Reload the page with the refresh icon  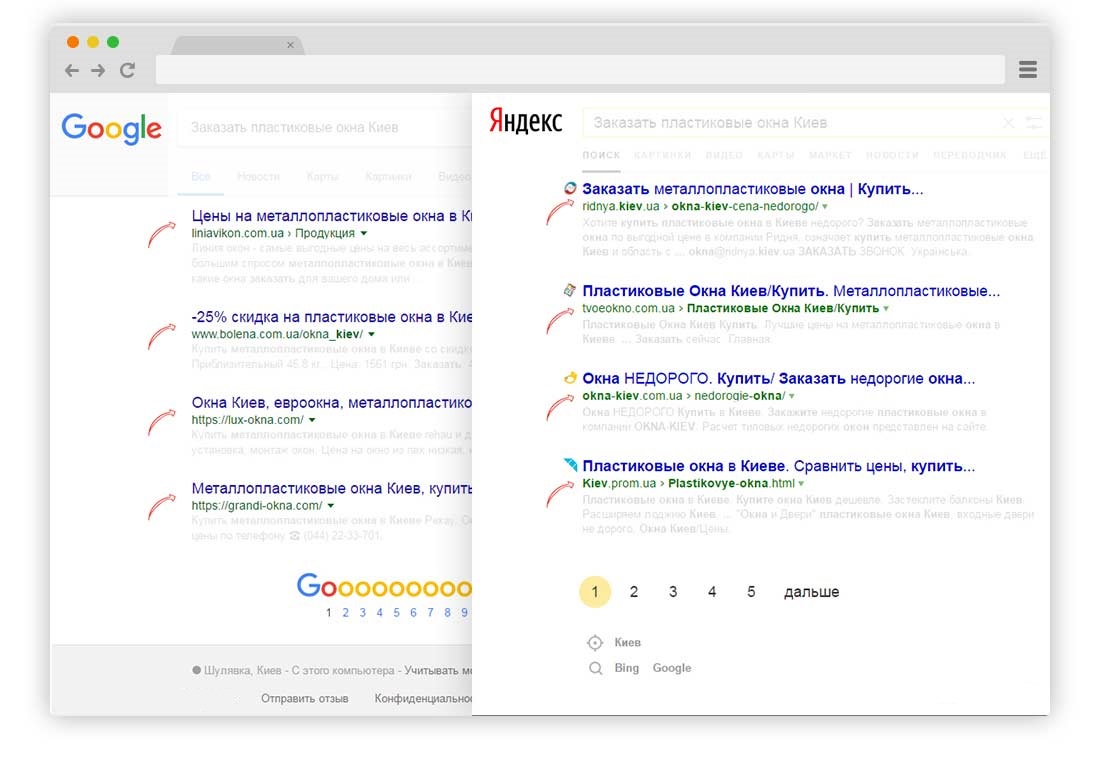coord(127,70)
